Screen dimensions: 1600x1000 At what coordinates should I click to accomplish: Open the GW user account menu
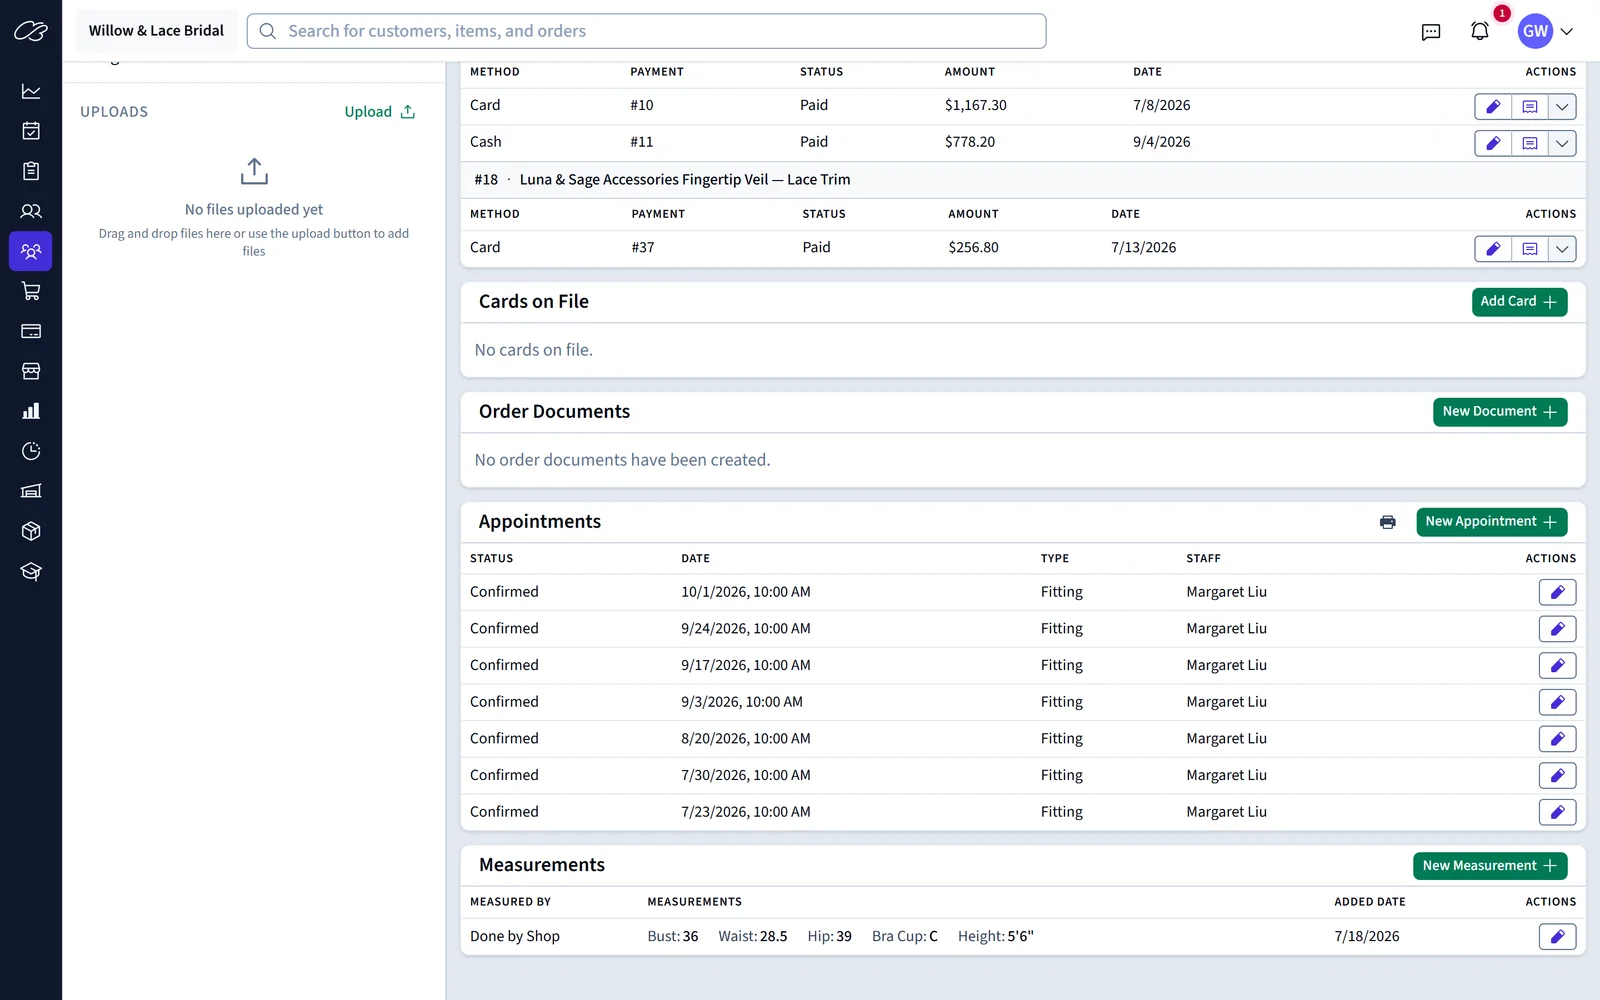point(1546,31)
